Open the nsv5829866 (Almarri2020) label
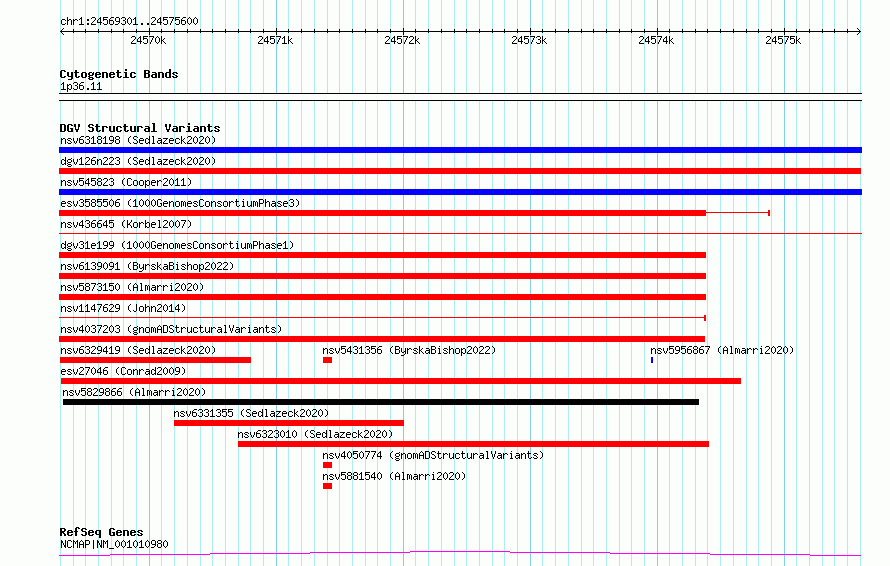 (134, 392)
